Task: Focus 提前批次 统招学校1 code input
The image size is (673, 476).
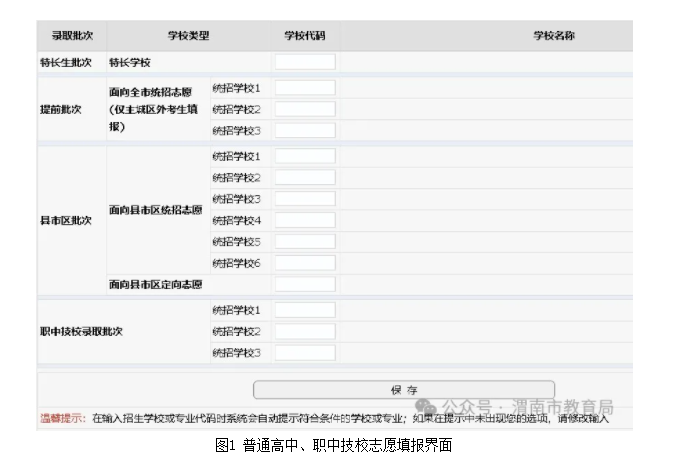Action: [x=305, y=88]
